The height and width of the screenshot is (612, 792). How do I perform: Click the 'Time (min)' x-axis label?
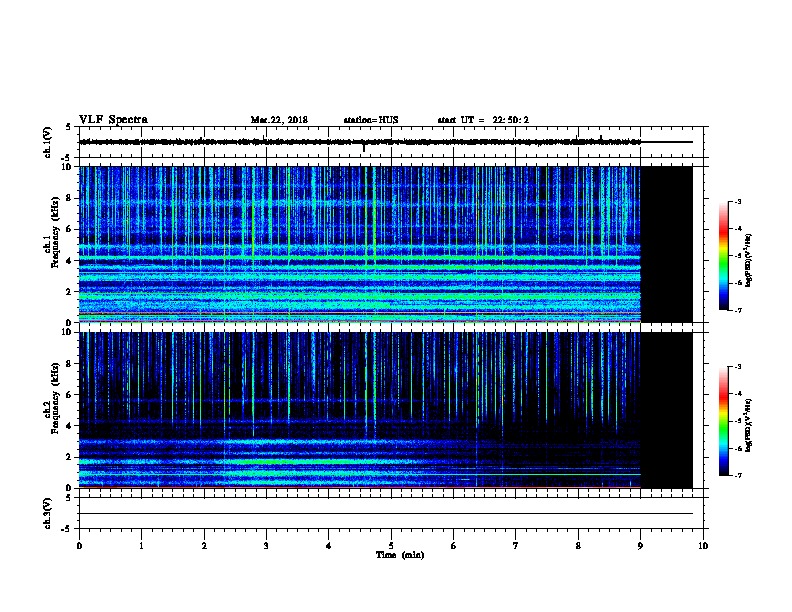[400, 555]
